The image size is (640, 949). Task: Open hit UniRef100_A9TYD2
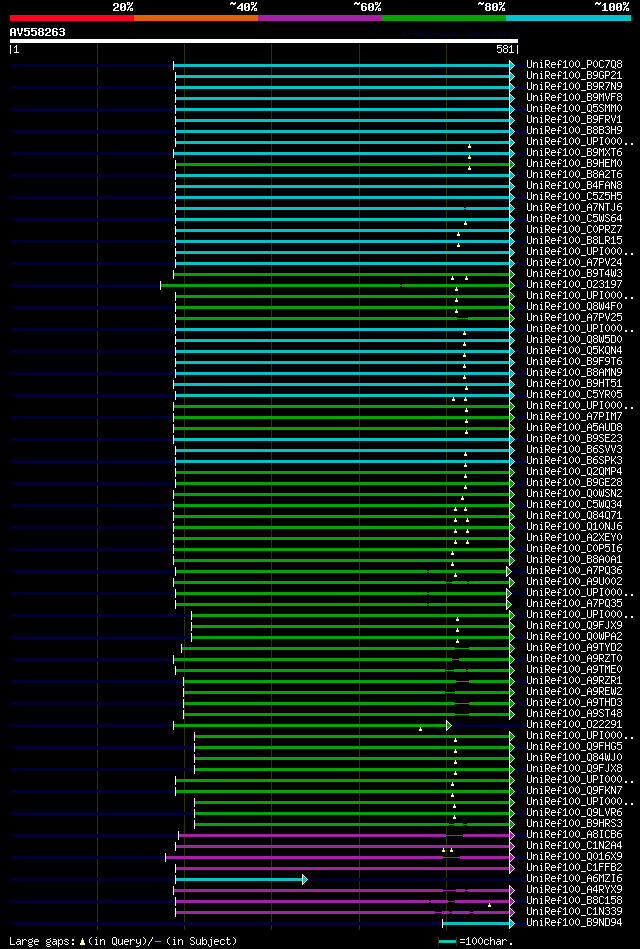point(574,648)
